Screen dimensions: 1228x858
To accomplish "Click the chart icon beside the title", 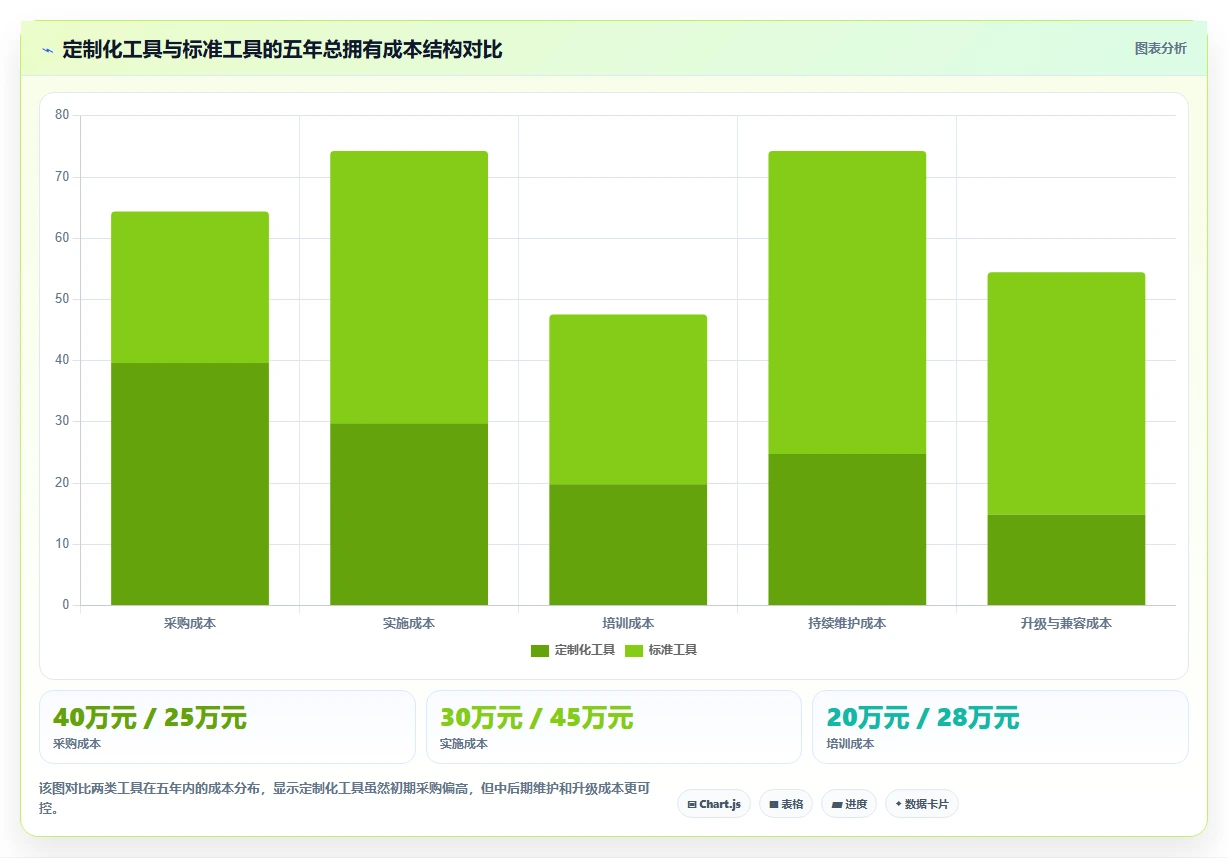I will point(47,49).
